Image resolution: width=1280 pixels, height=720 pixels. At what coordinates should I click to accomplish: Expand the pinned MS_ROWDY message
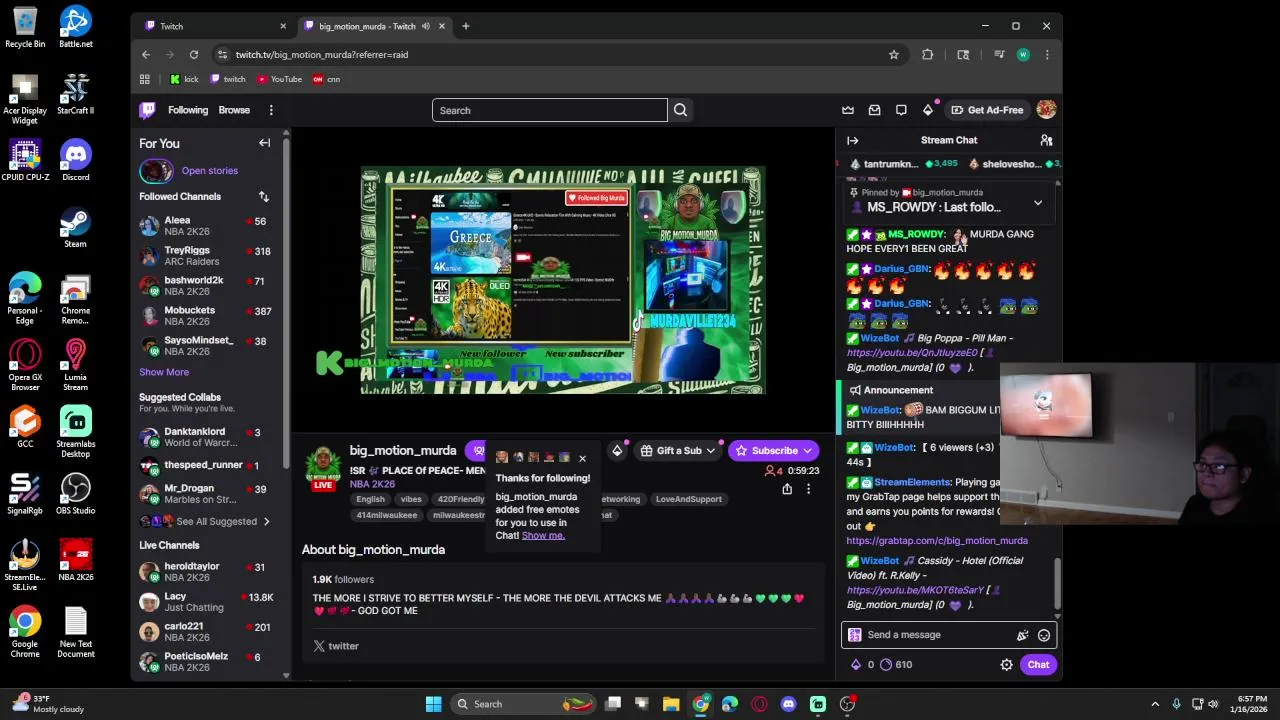[x=1037, y=203]
